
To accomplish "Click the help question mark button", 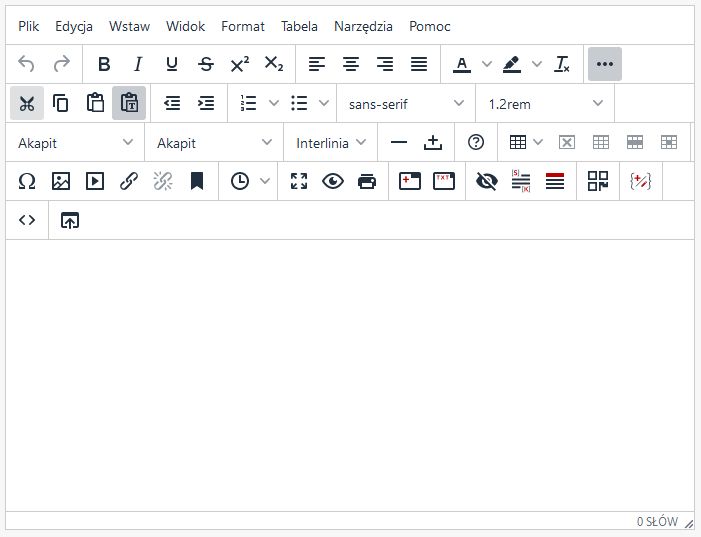I will 476,142.
